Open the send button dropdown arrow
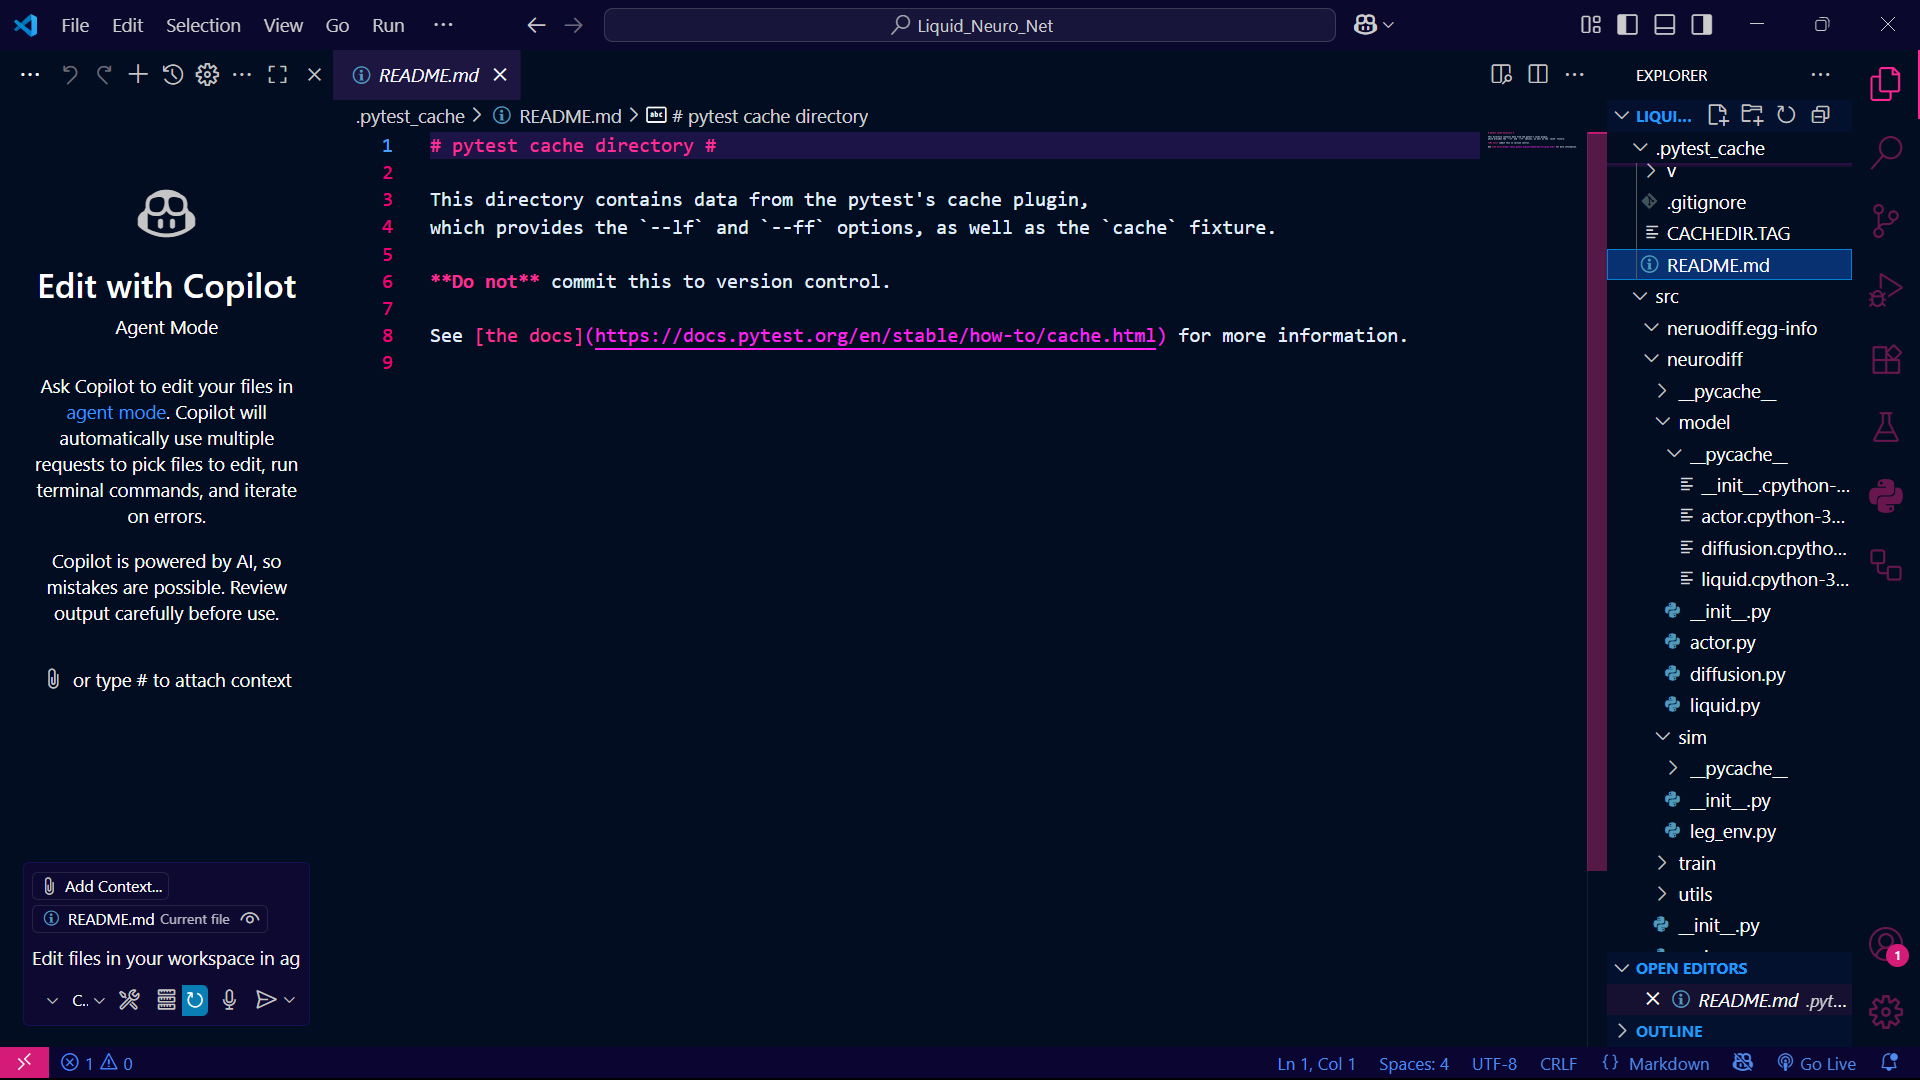 point(290,1000)
